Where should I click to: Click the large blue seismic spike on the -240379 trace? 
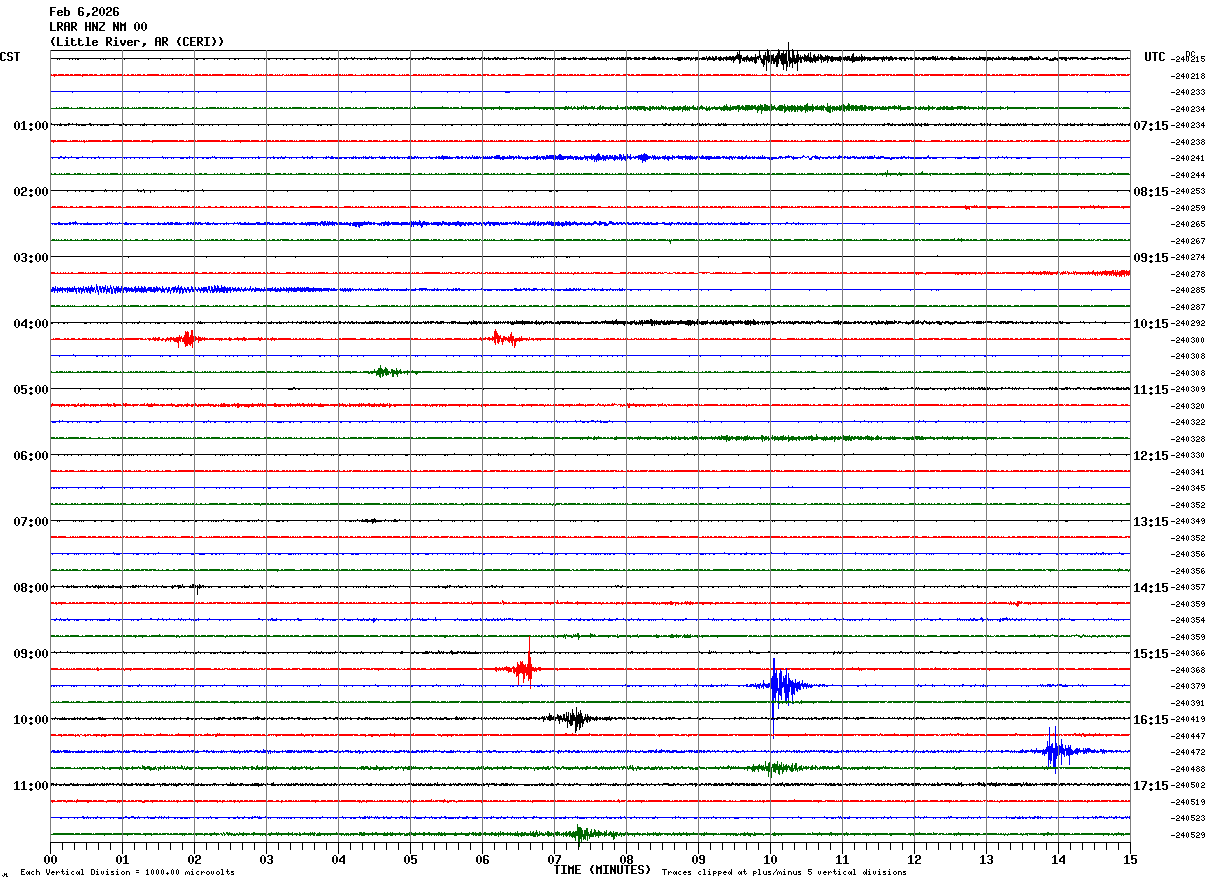782,686
